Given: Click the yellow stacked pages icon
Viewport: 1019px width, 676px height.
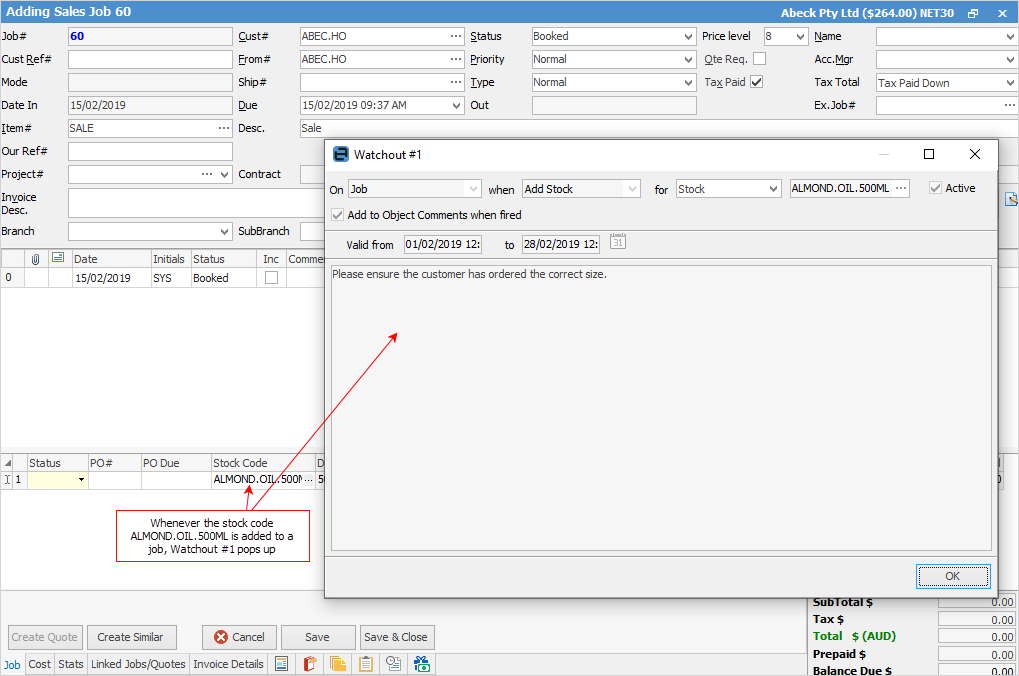Looking at the screenshot, I should [x=338, y=663].
